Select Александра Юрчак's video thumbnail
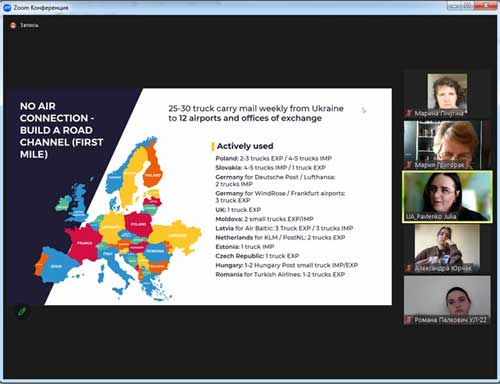 point(447,249)
